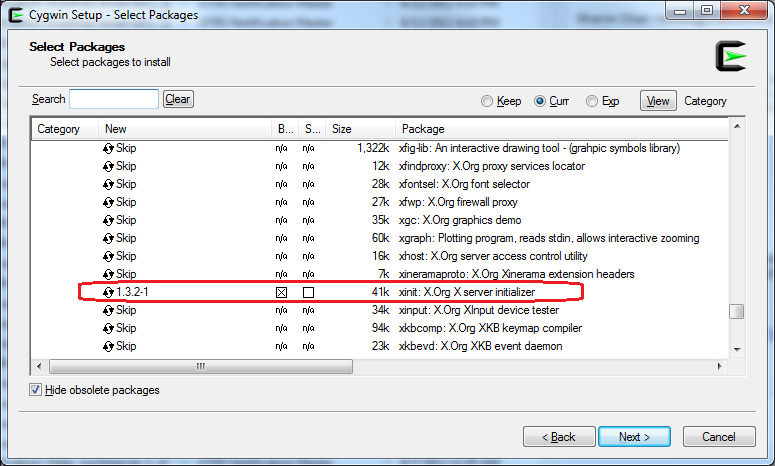Click Skip for xkbcomp package

pyautogui.click(x=126, y=329)
